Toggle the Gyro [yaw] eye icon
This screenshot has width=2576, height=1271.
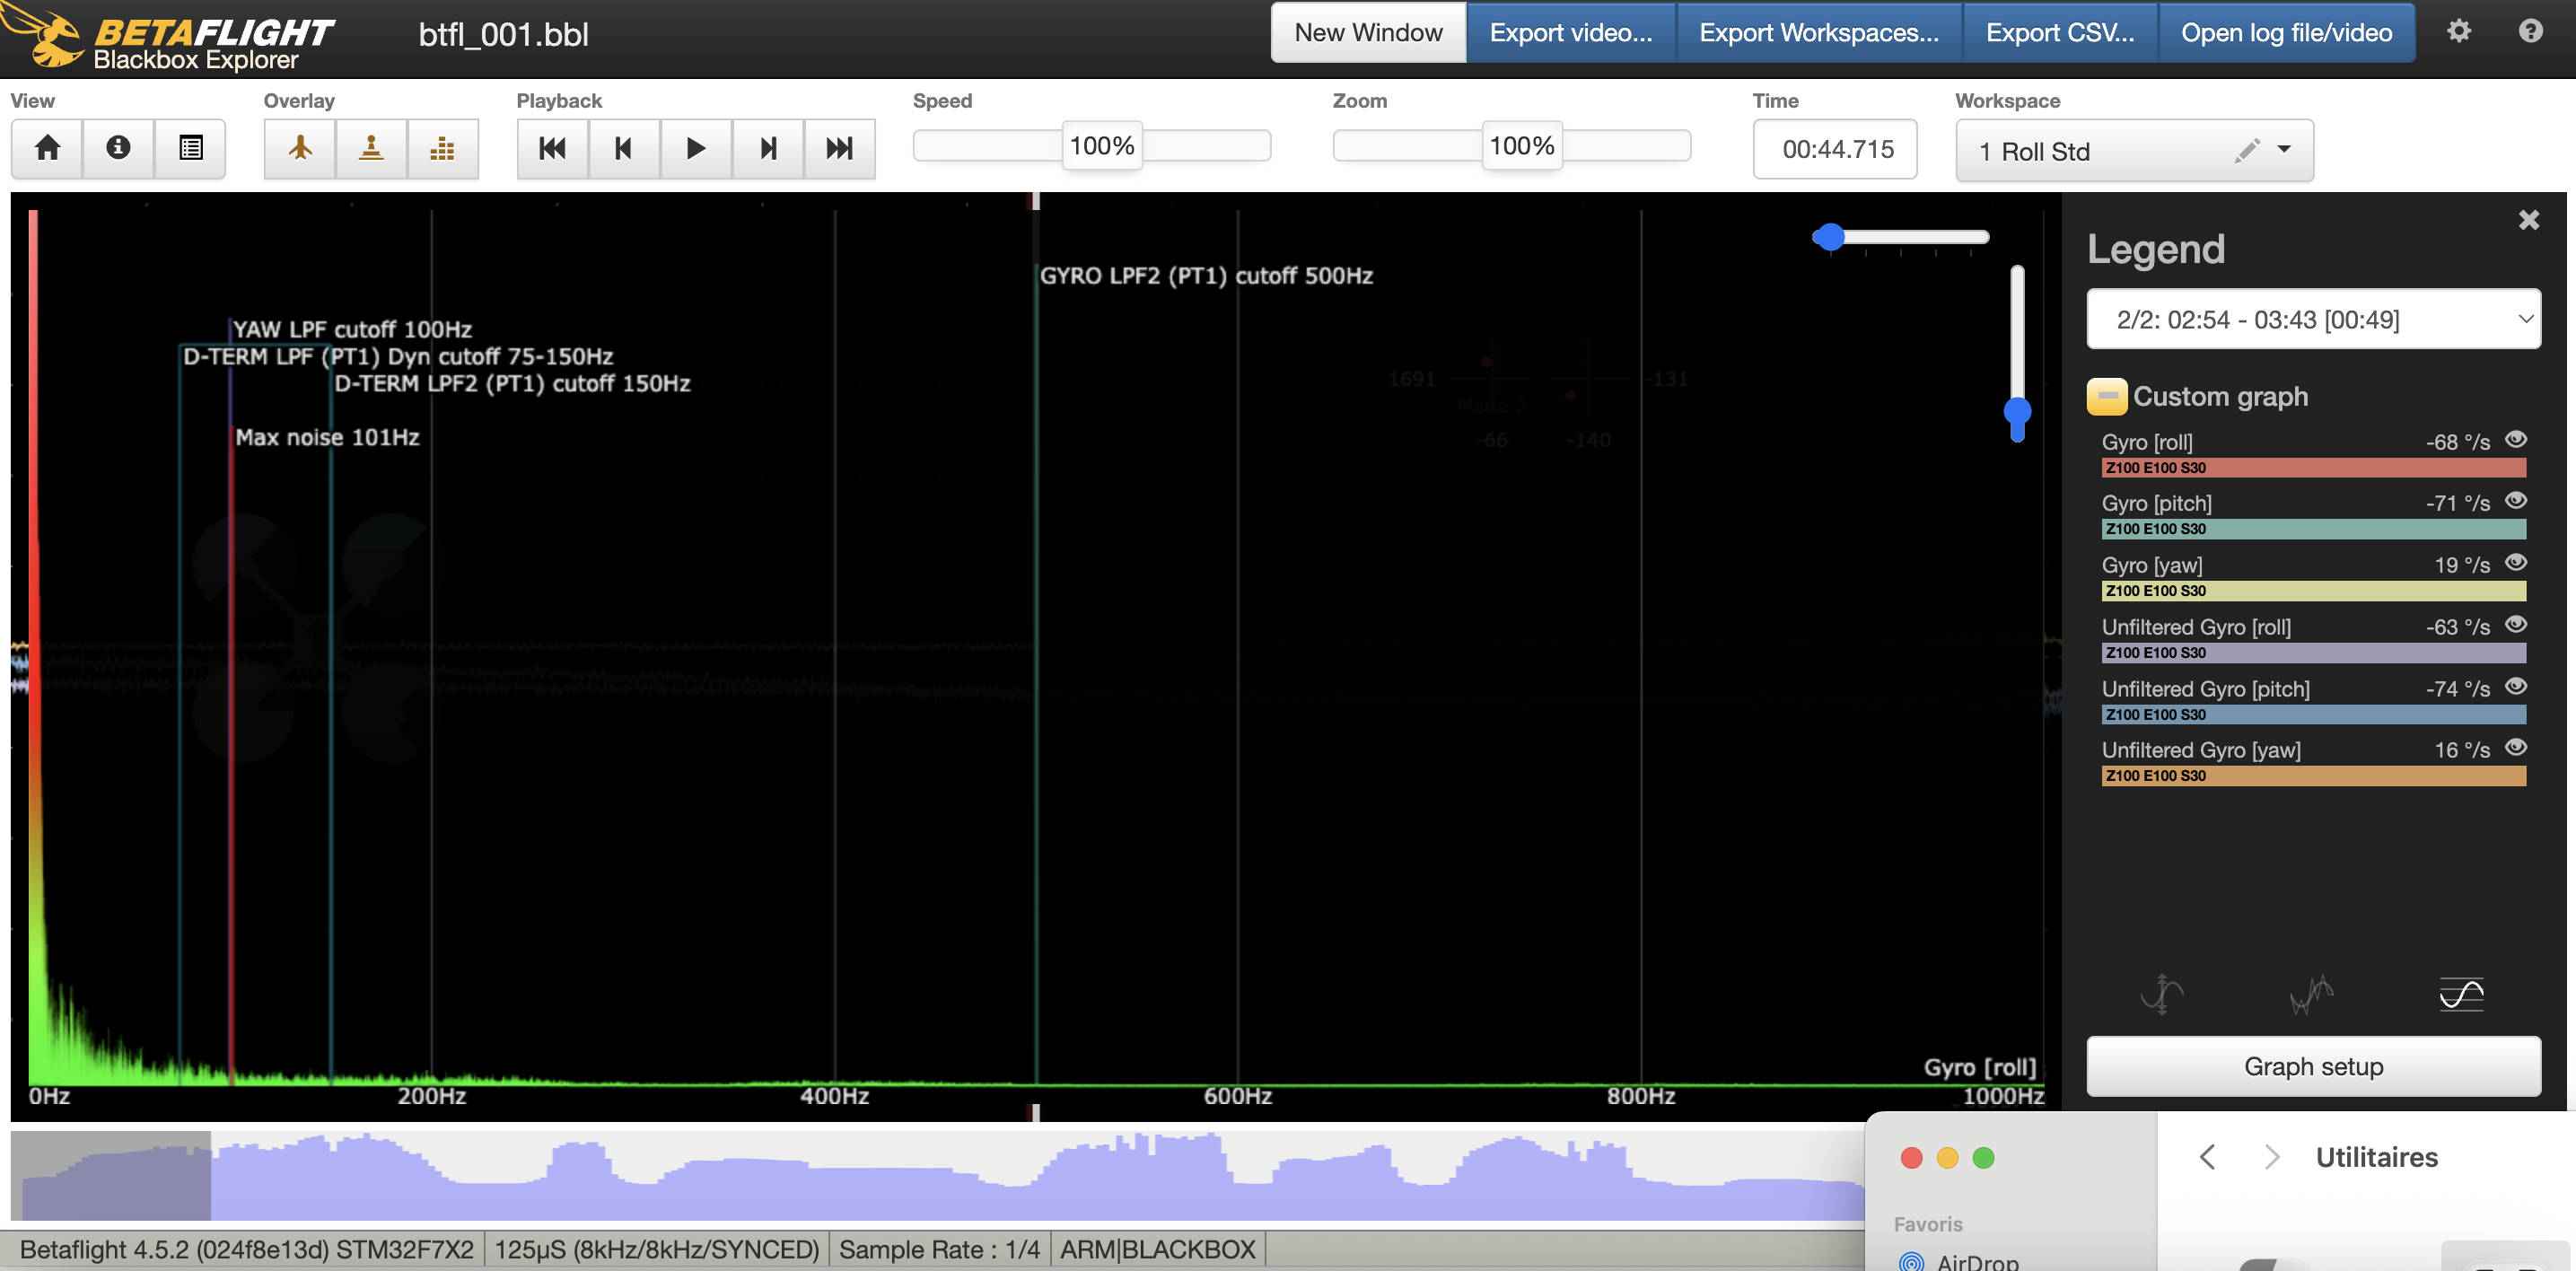click(x=2516, y=563)
